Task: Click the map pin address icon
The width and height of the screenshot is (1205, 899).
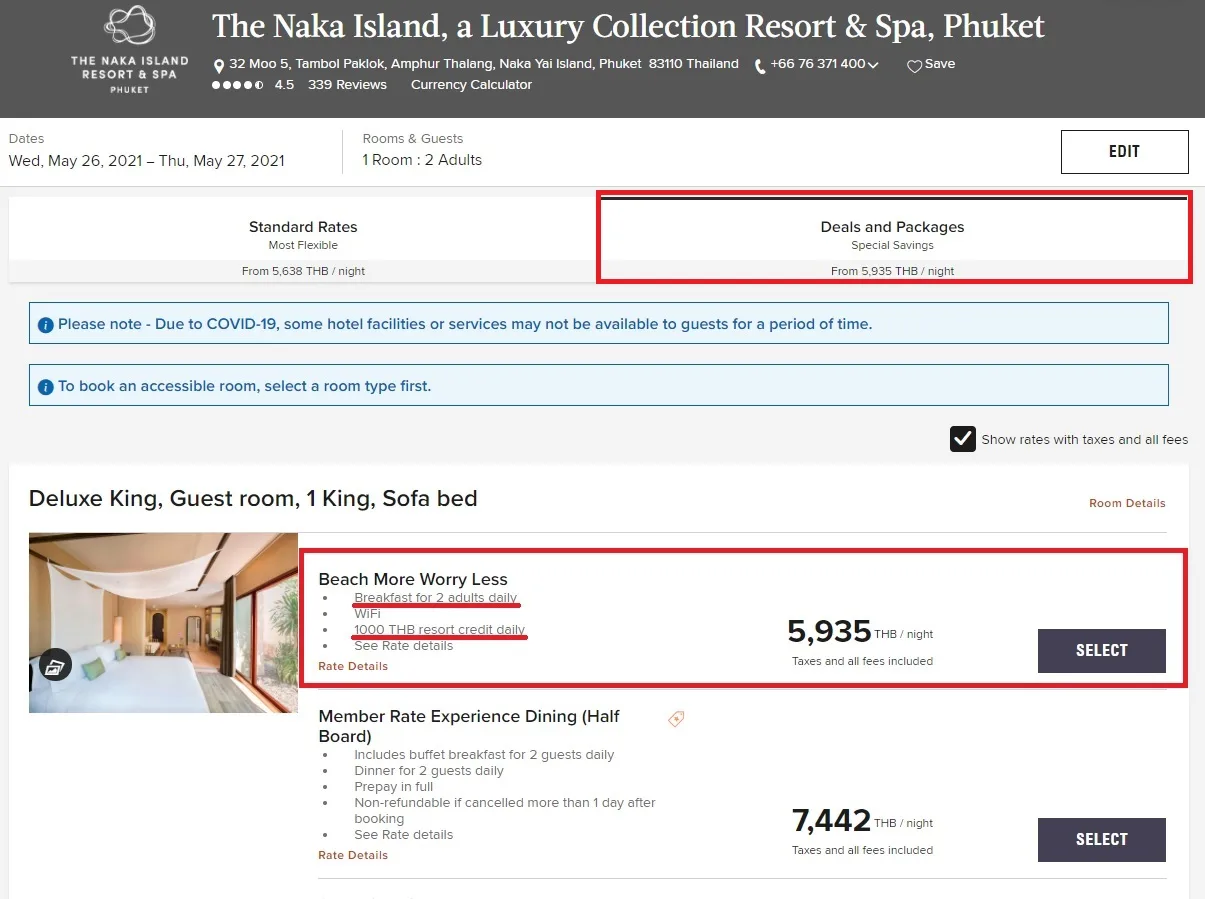Action: 219,65
